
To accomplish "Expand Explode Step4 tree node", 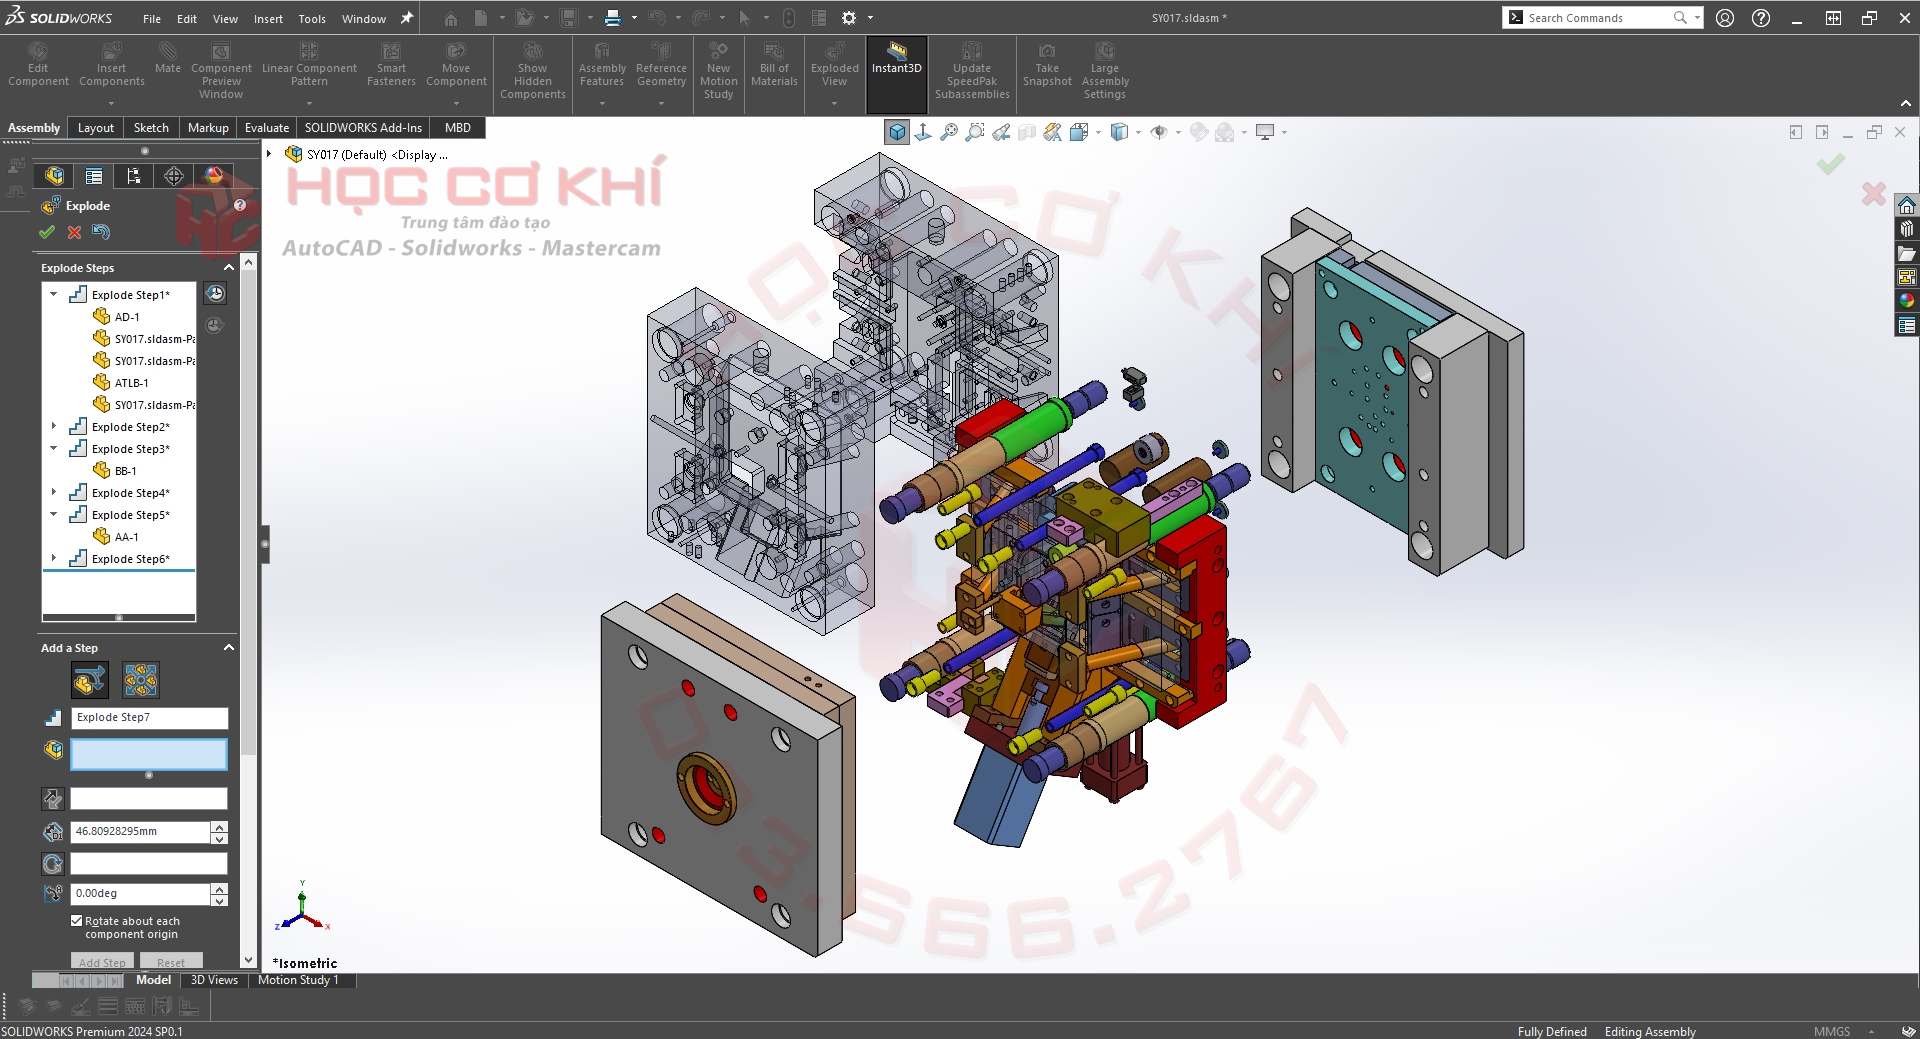I will click(54, 493).
